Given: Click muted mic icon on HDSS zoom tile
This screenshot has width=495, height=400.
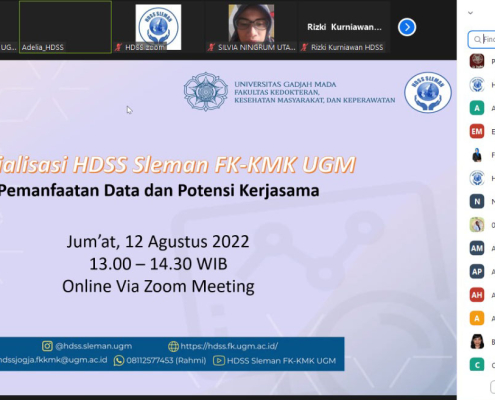Looking at the screenshot, I should (118, 47).
